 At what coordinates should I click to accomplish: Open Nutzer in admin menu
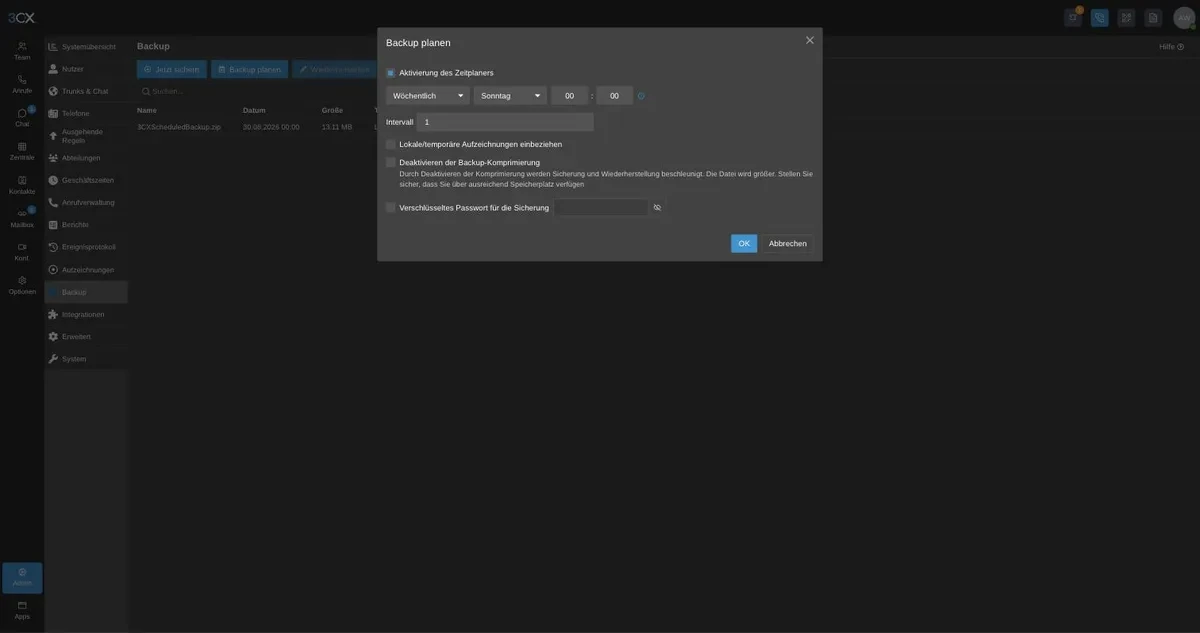[x=86, y=69]
